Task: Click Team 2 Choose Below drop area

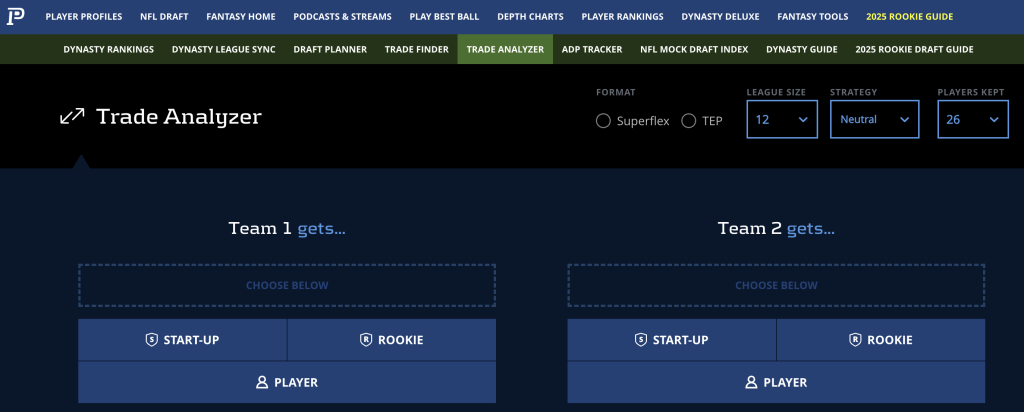Action: (776, 285)
